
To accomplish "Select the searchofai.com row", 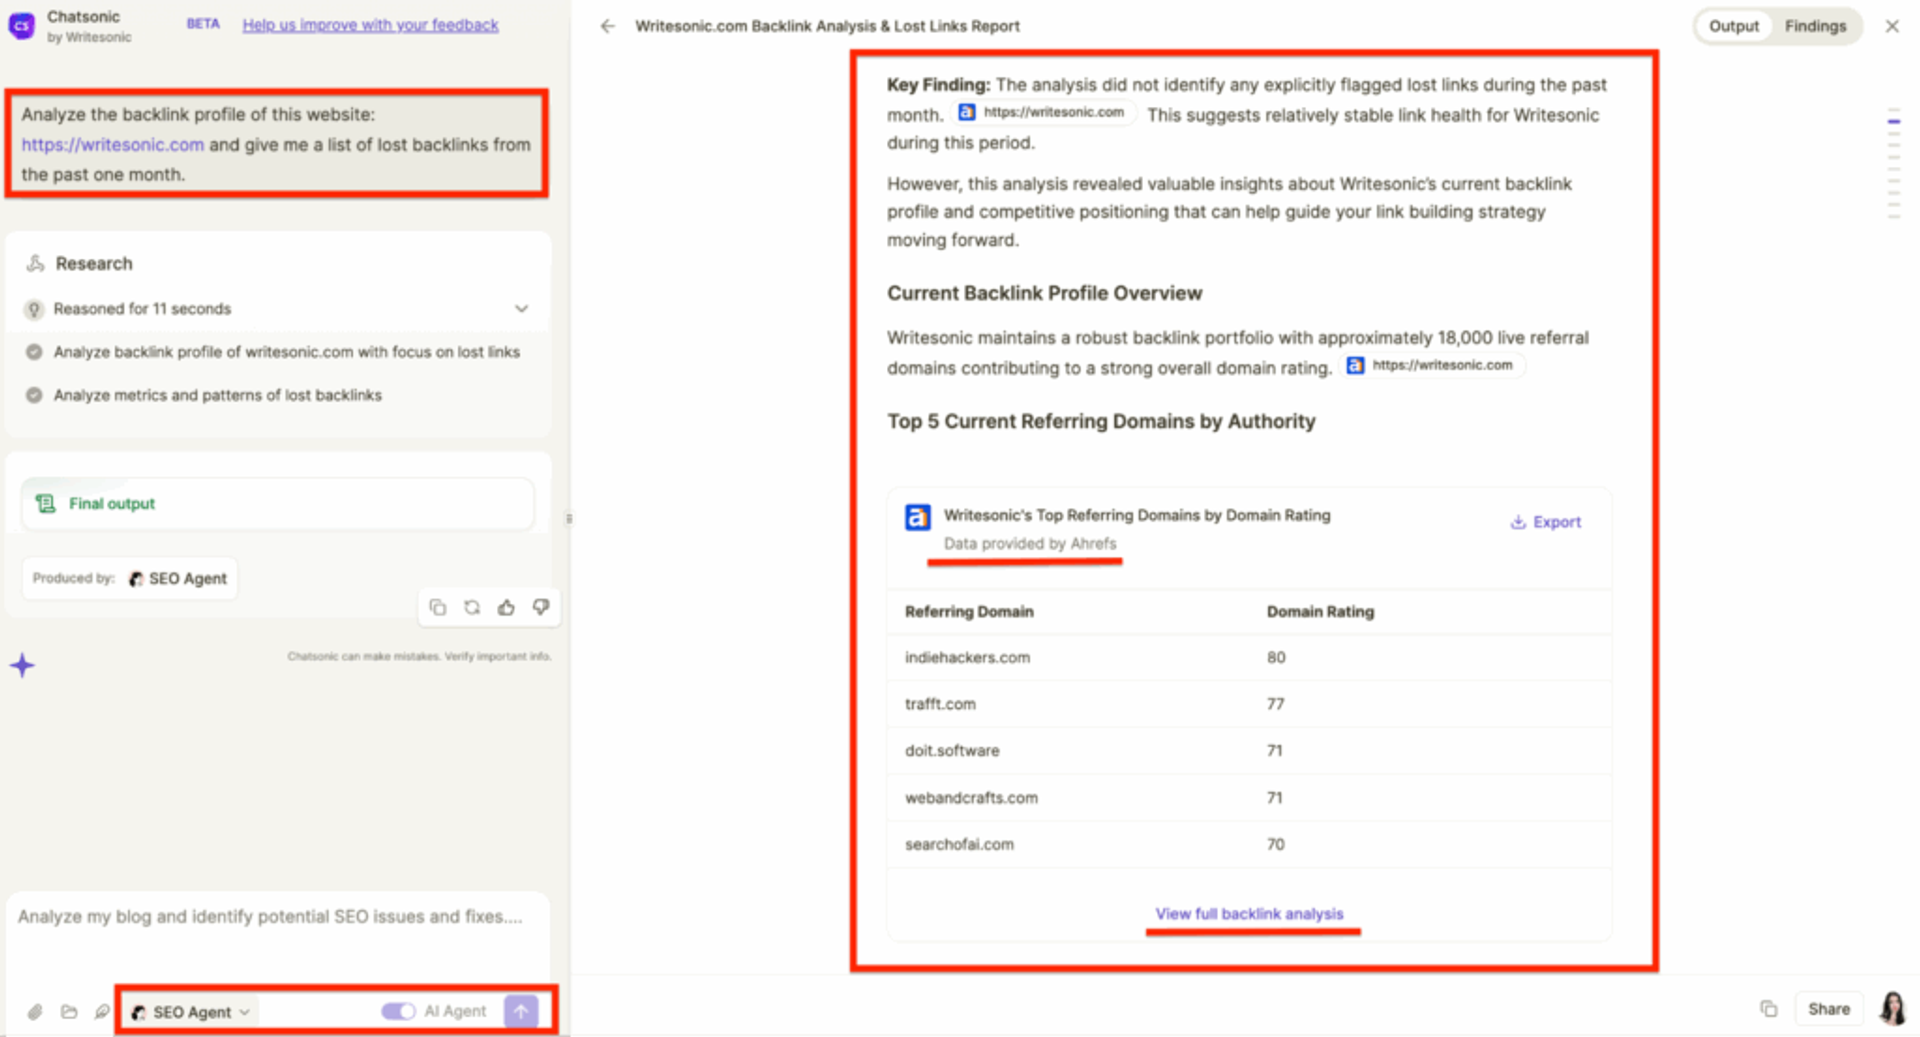I will [x=1249, y=845].
